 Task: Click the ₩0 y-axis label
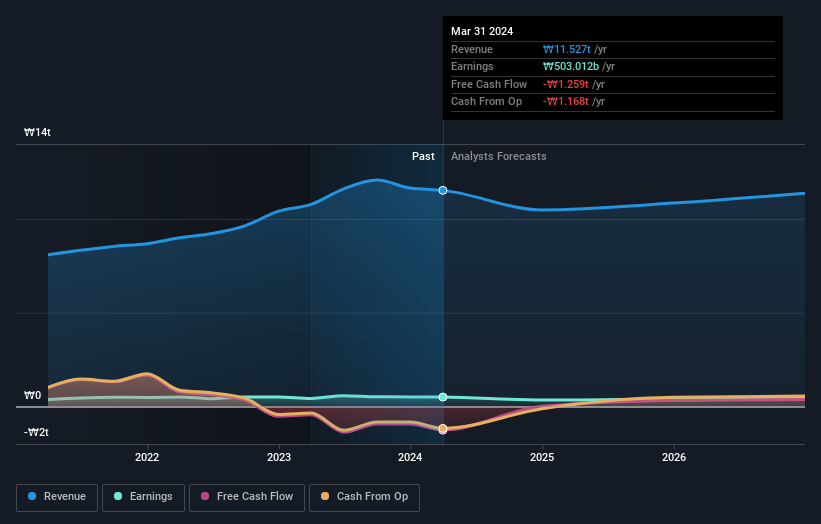click(x=32, y=395)
